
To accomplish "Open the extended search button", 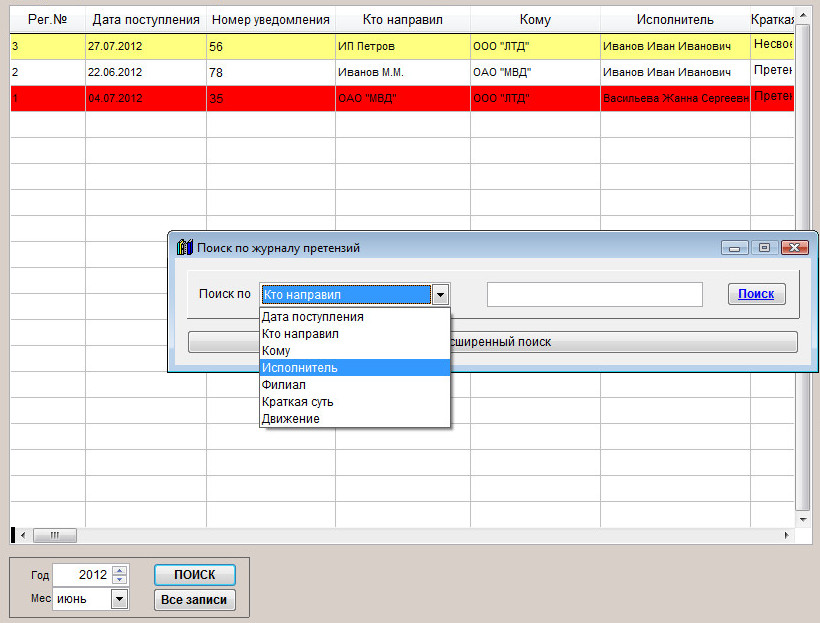I will pos(493,342).
